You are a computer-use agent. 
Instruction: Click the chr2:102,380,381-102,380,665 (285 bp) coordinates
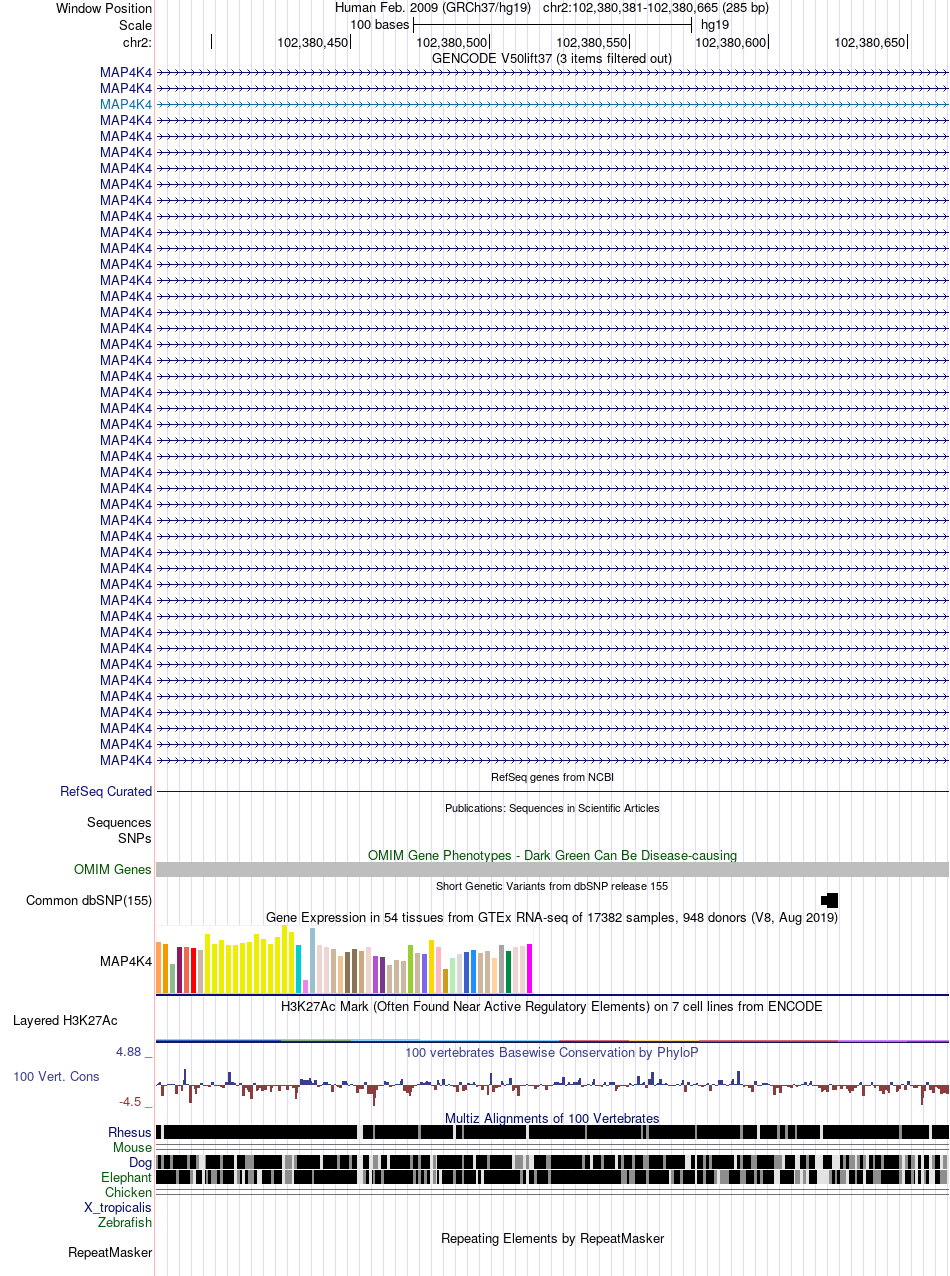click(x=656, y=8)
